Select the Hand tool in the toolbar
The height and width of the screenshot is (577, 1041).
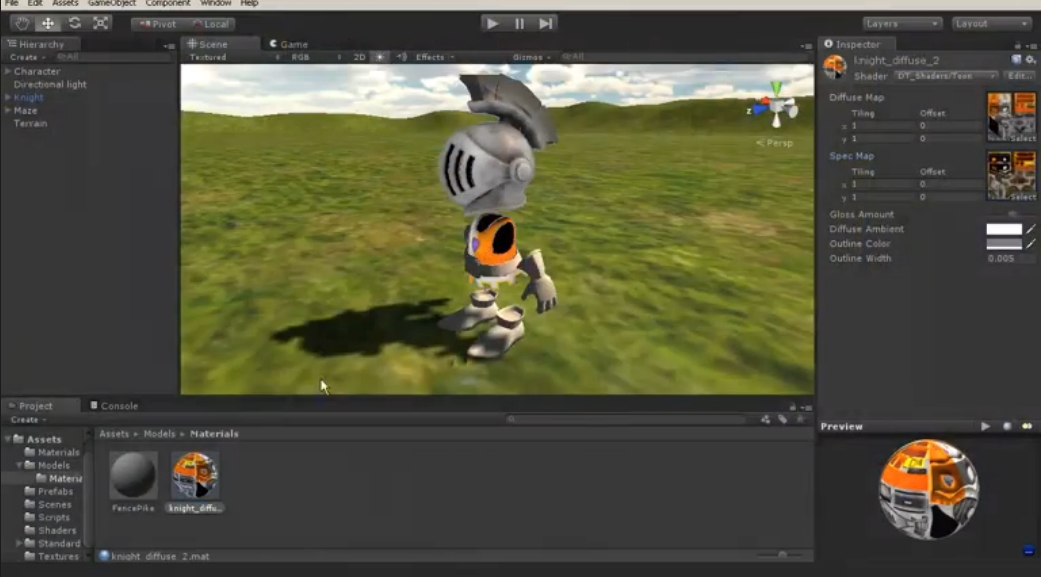(x=21, y=23)
